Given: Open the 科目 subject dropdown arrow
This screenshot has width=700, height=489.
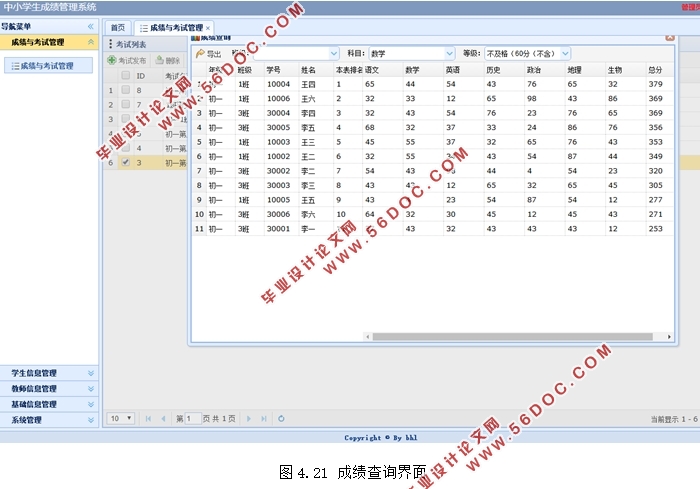Looking at the screenshot, I should [x=449, y=54].
